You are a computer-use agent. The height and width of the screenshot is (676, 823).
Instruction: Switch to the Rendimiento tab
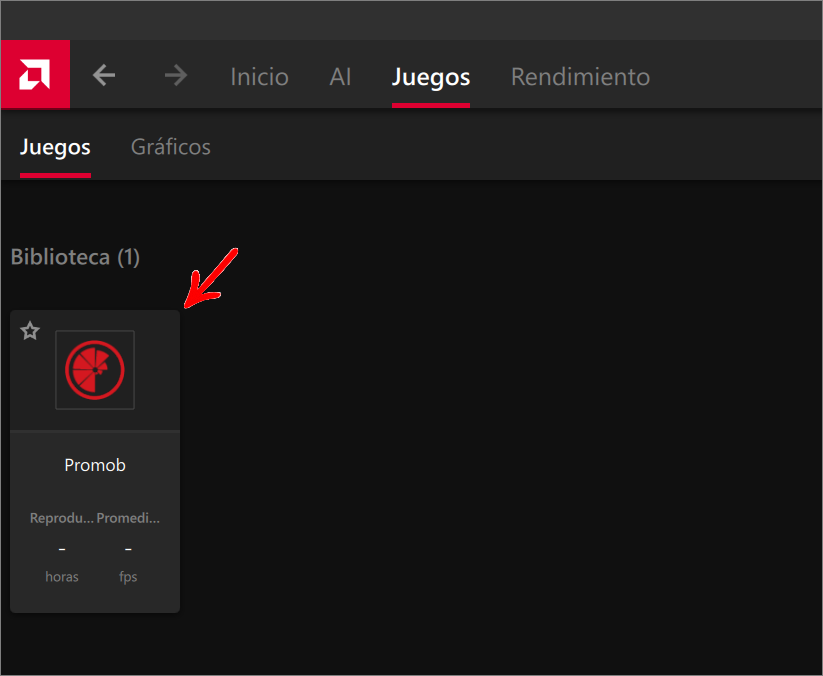pyautogui.click(x=581, y=77)
